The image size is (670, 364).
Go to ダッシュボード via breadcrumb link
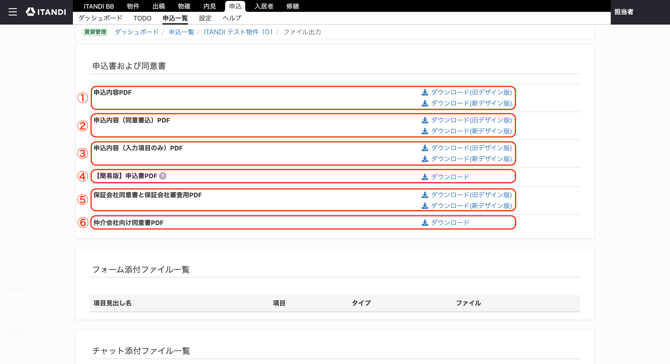pos(136,32)
